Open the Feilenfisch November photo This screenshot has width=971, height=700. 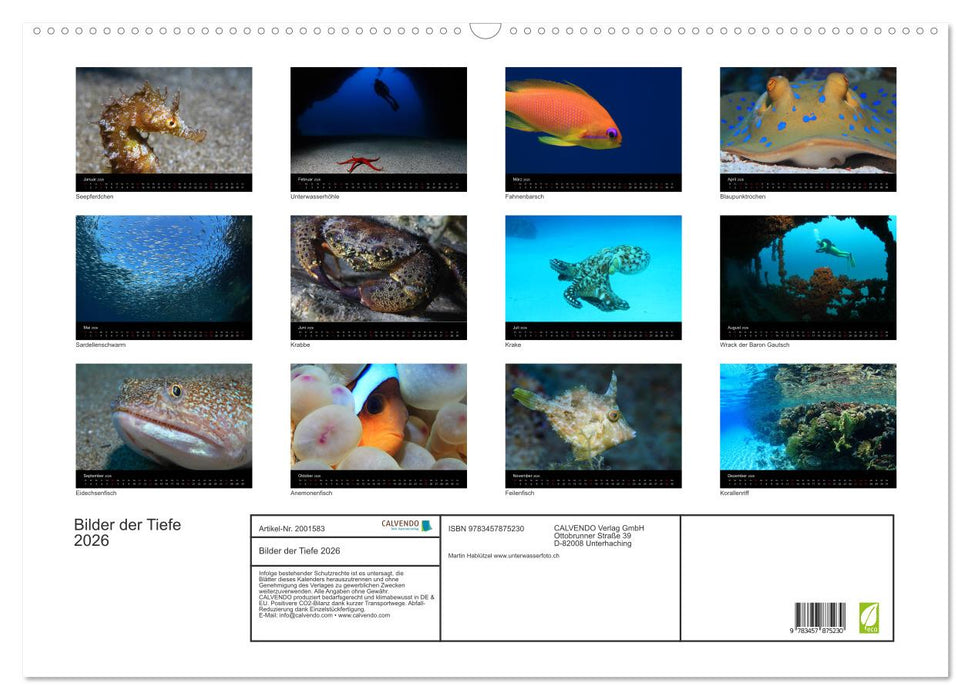tap(592, 426)
